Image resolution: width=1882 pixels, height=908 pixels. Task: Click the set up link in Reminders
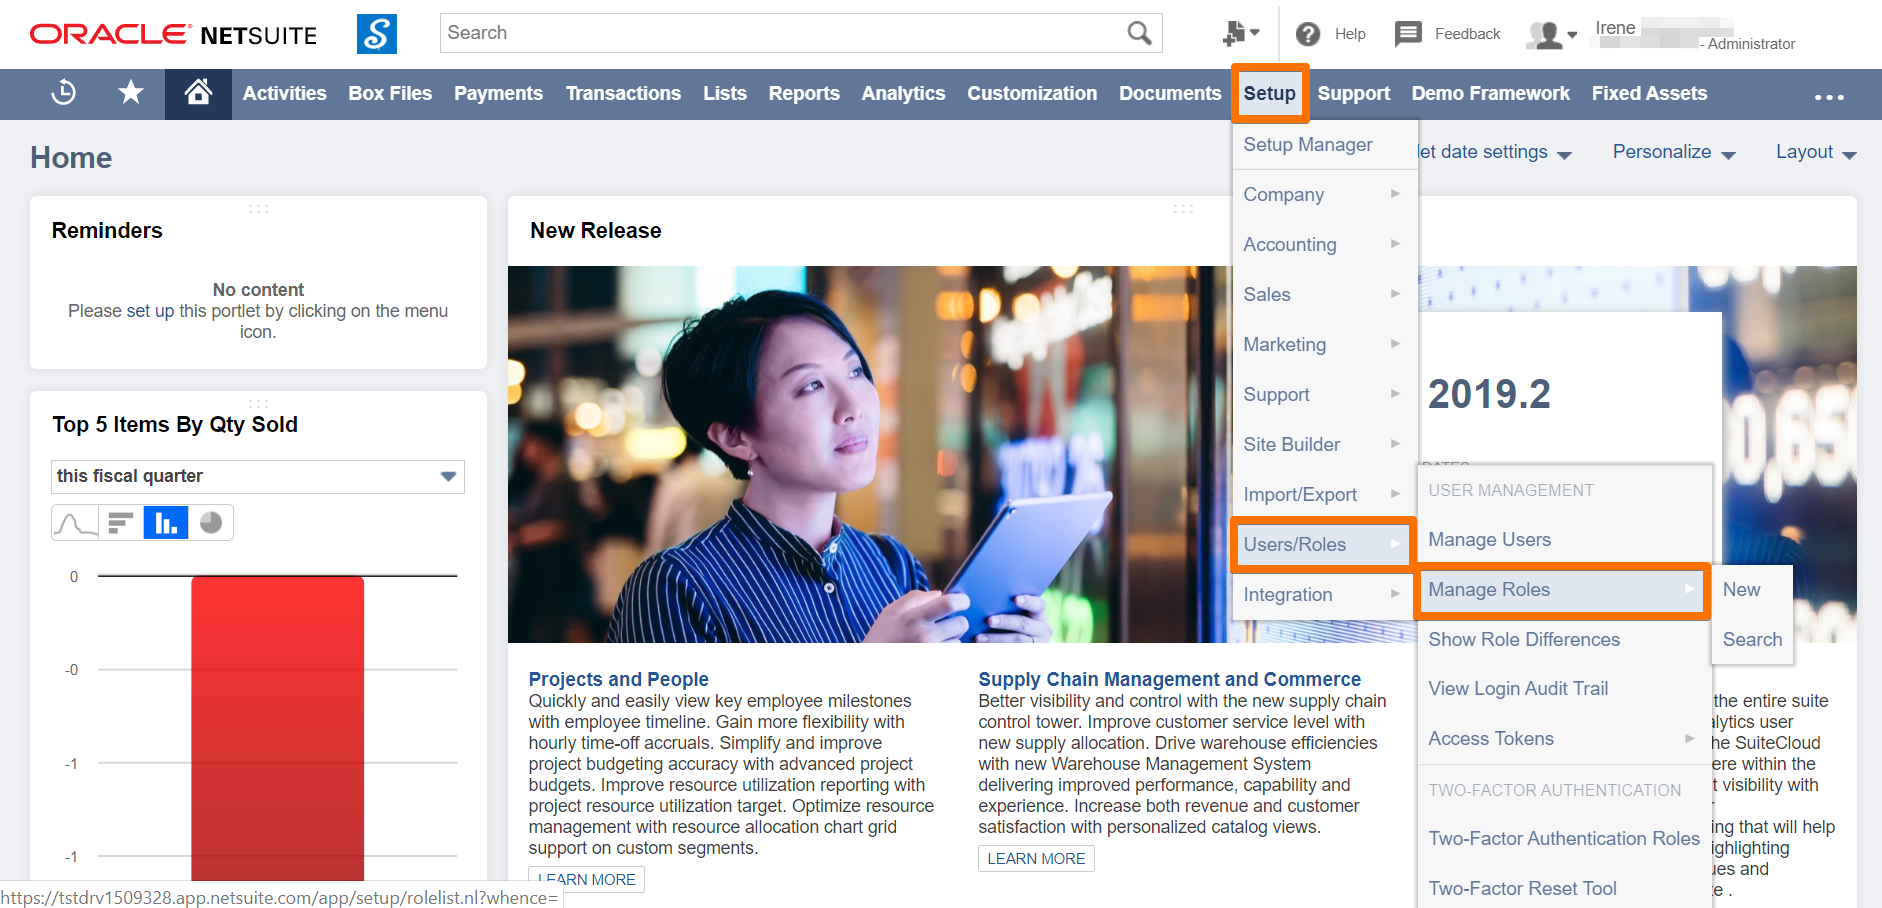(x=150, y=312)
